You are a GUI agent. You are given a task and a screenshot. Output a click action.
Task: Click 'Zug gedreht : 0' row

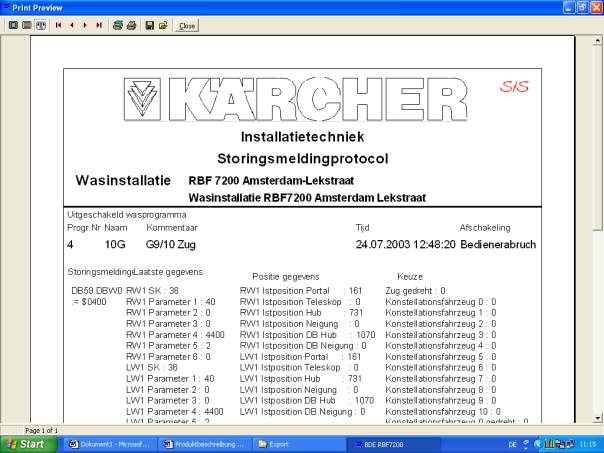coord(415,291)
